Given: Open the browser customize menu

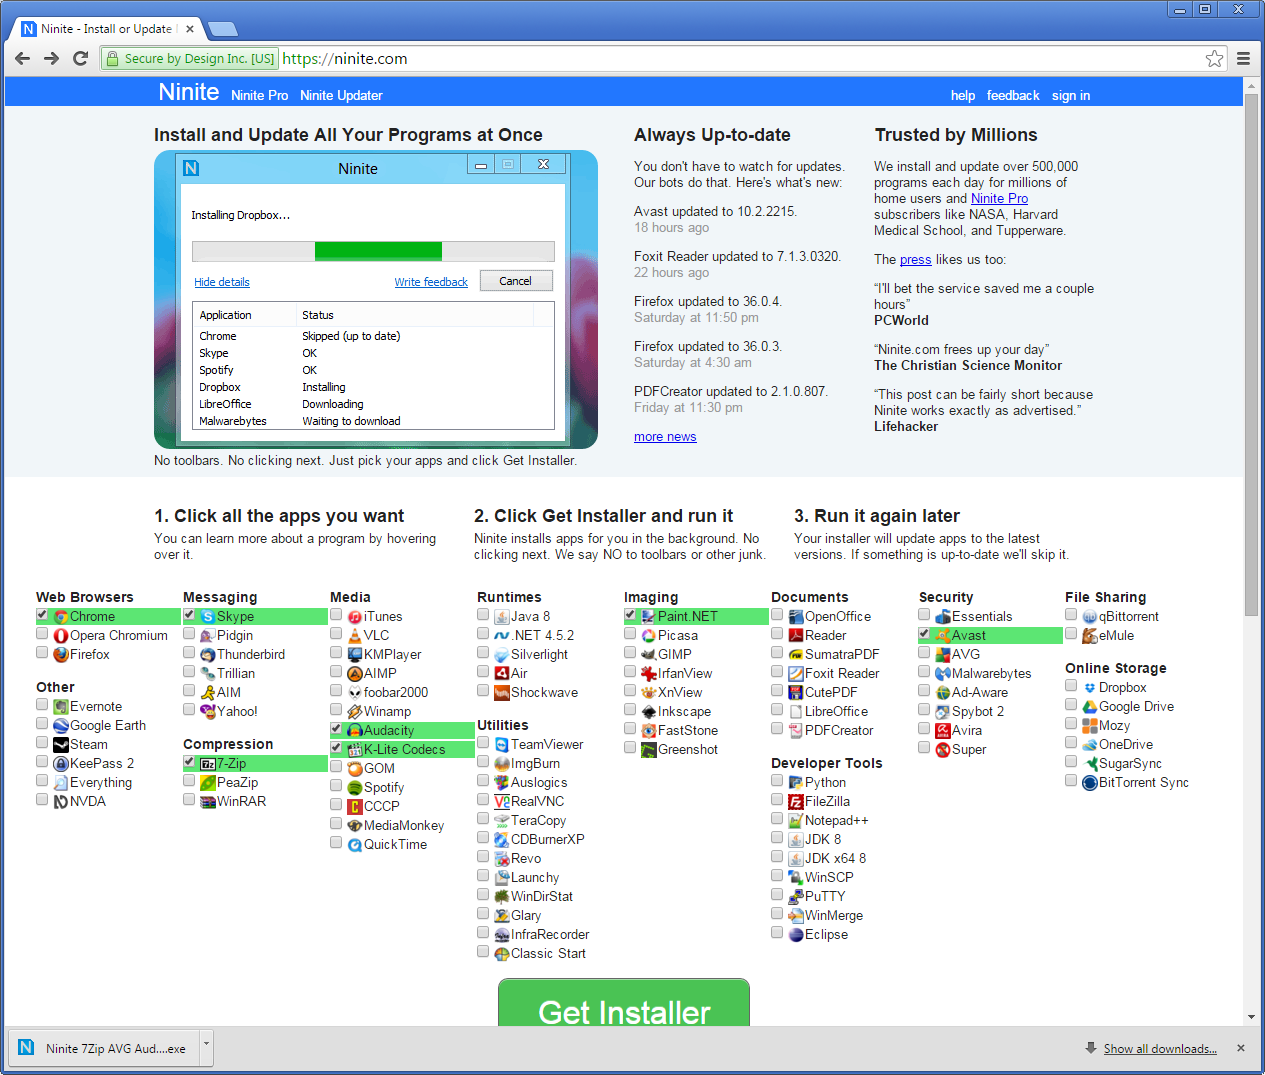Looking at the screenshot, I should pos(1243,58).
